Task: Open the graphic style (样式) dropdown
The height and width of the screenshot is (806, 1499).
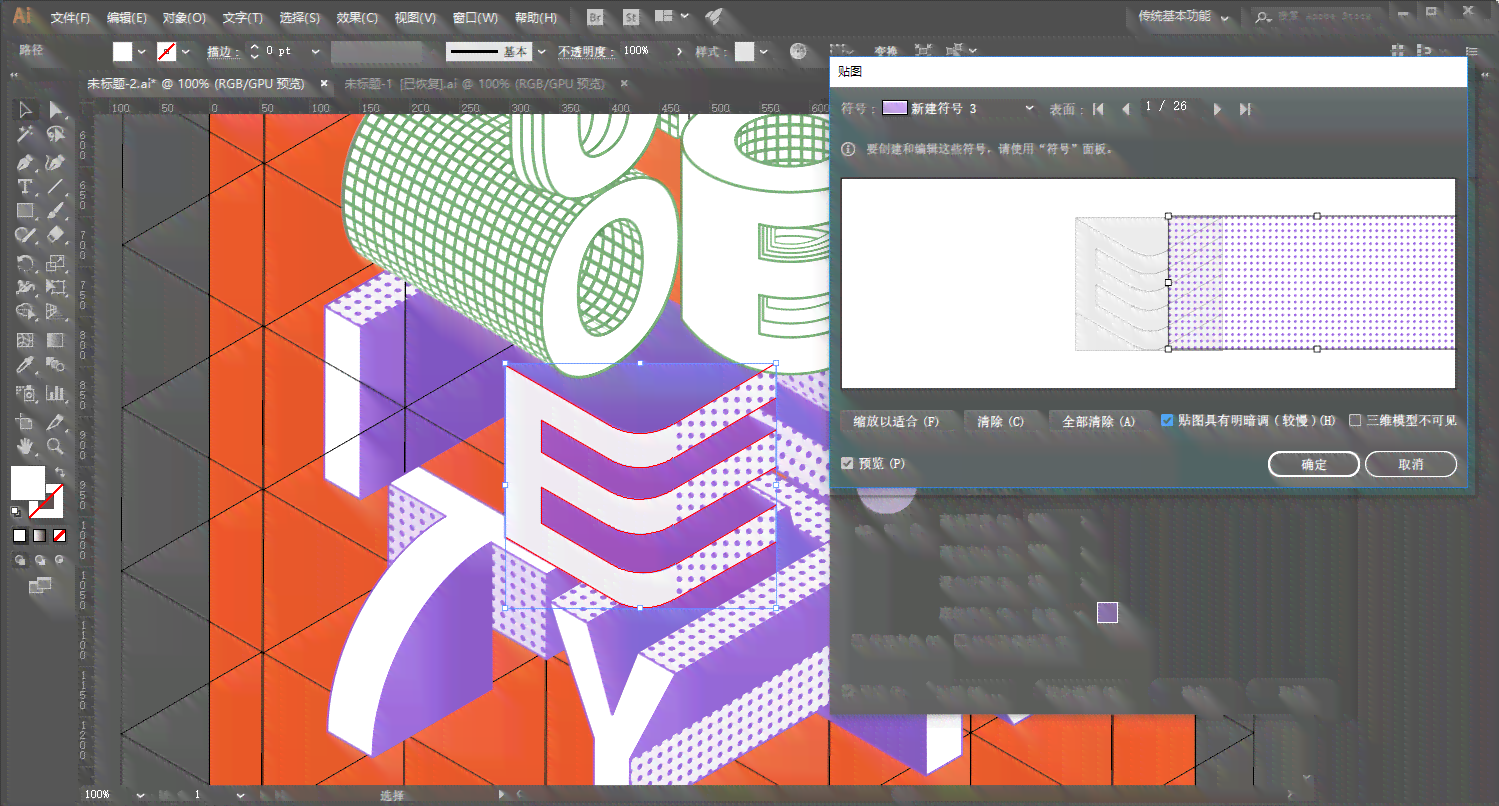Action: 764,51
